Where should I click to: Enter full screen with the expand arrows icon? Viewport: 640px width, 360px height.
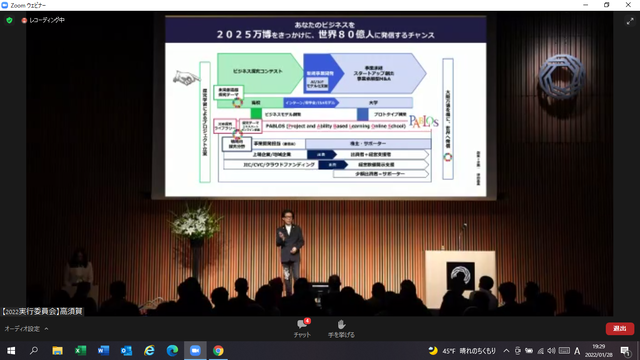pyautogui.click(x=630, y=22)
